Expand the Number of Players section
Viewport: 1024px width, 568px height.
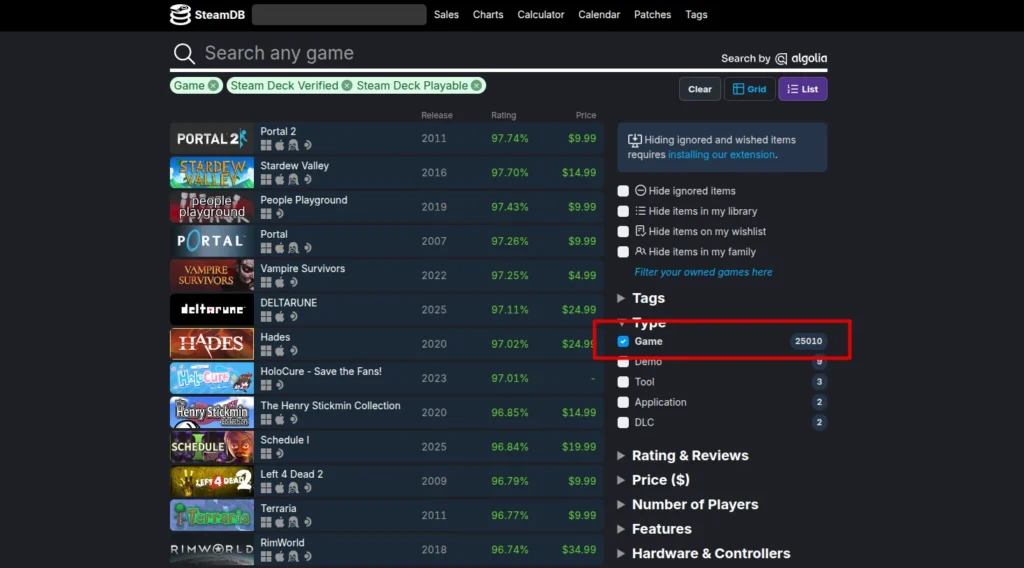point(688,505)
